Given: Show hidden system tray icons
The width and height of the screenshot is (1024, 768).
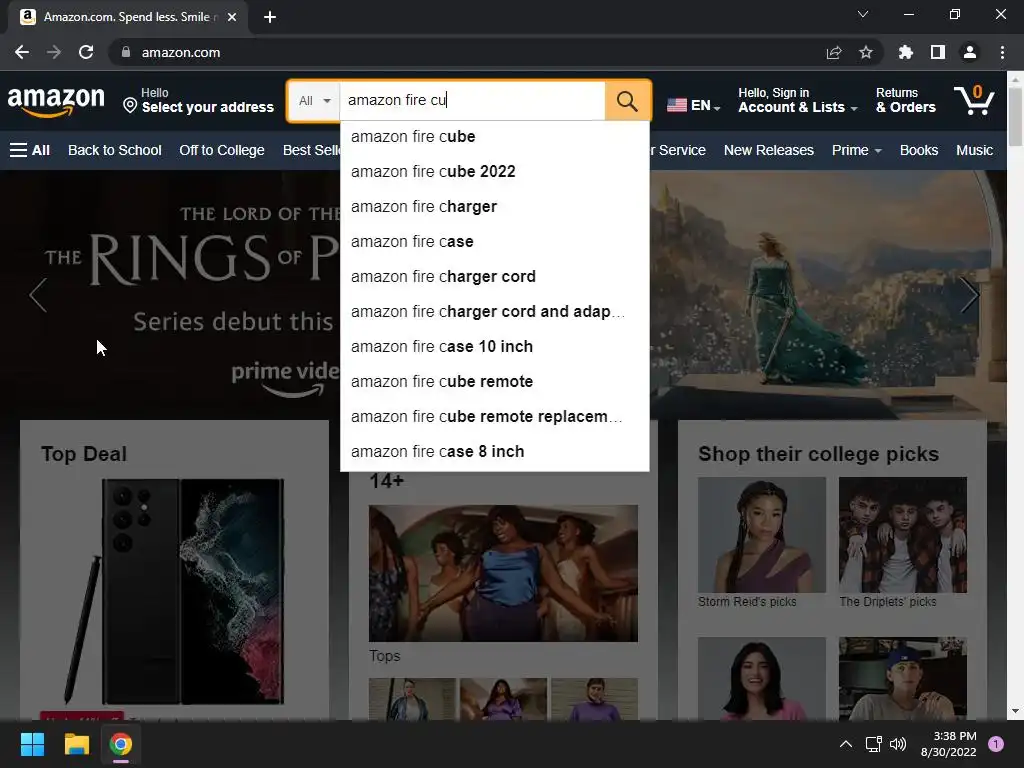Looking at the screenshot, I should [846, 744].
